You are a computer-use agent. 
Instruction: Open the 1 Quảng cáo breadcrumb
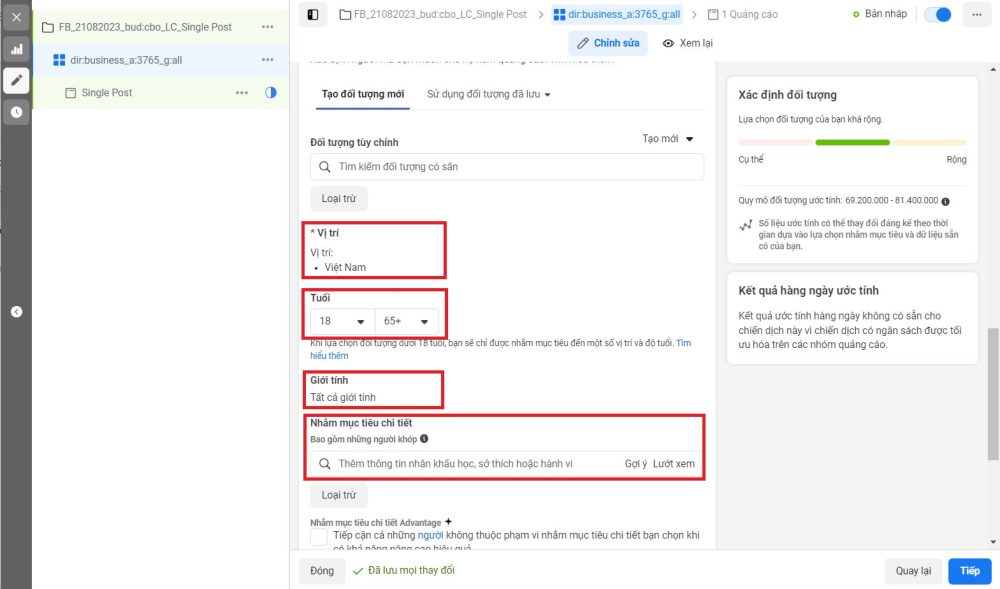pyautogui.click(x=743, y=15)
